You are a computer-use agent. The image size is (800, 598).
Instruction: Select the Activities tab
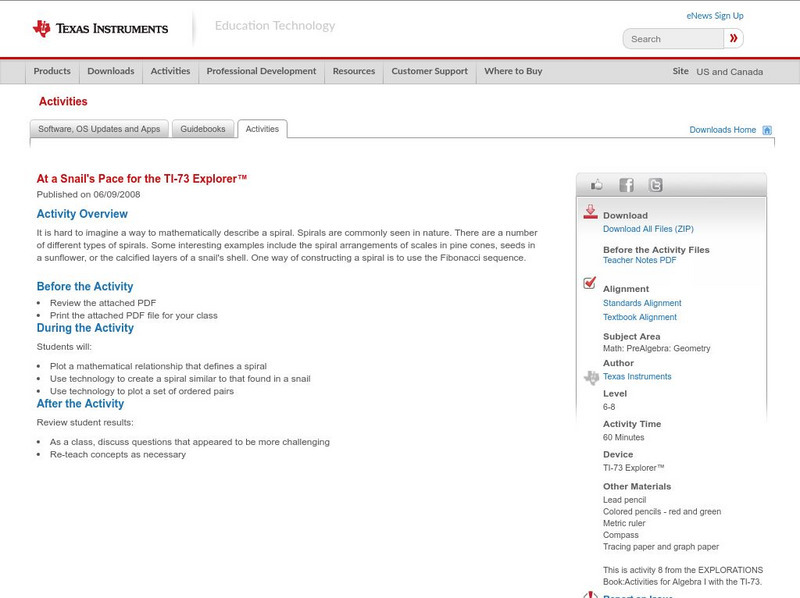pyautogui.click(x=262, y=129)
